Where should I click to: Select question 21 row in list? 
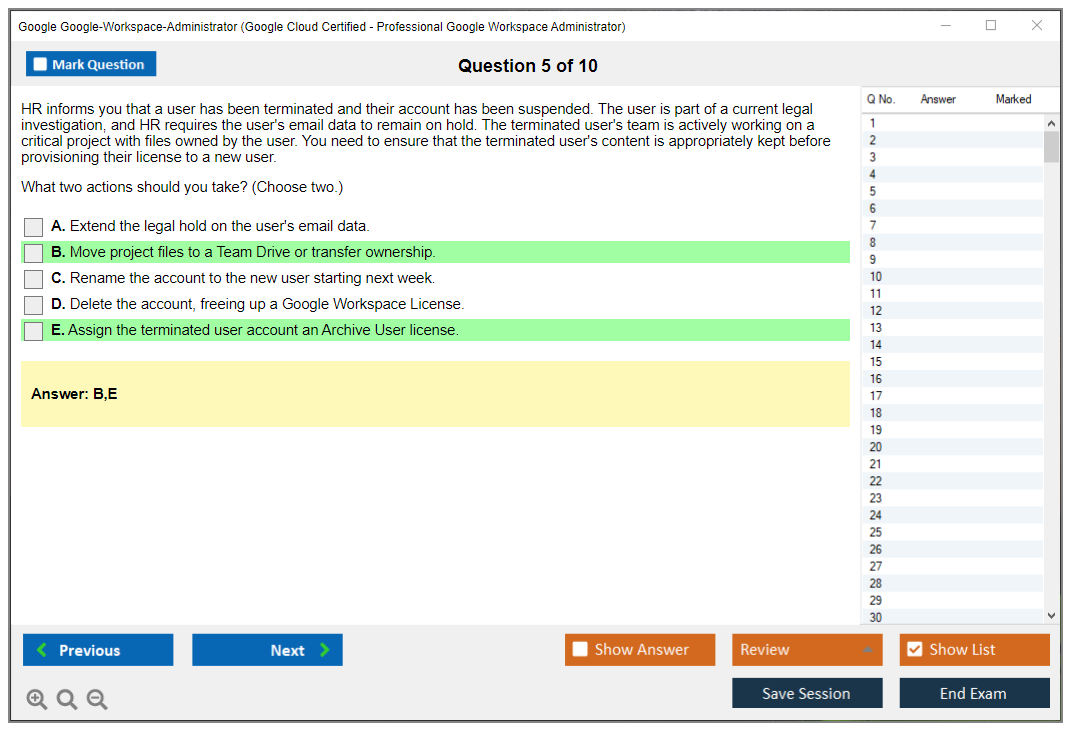pos(876,464)
